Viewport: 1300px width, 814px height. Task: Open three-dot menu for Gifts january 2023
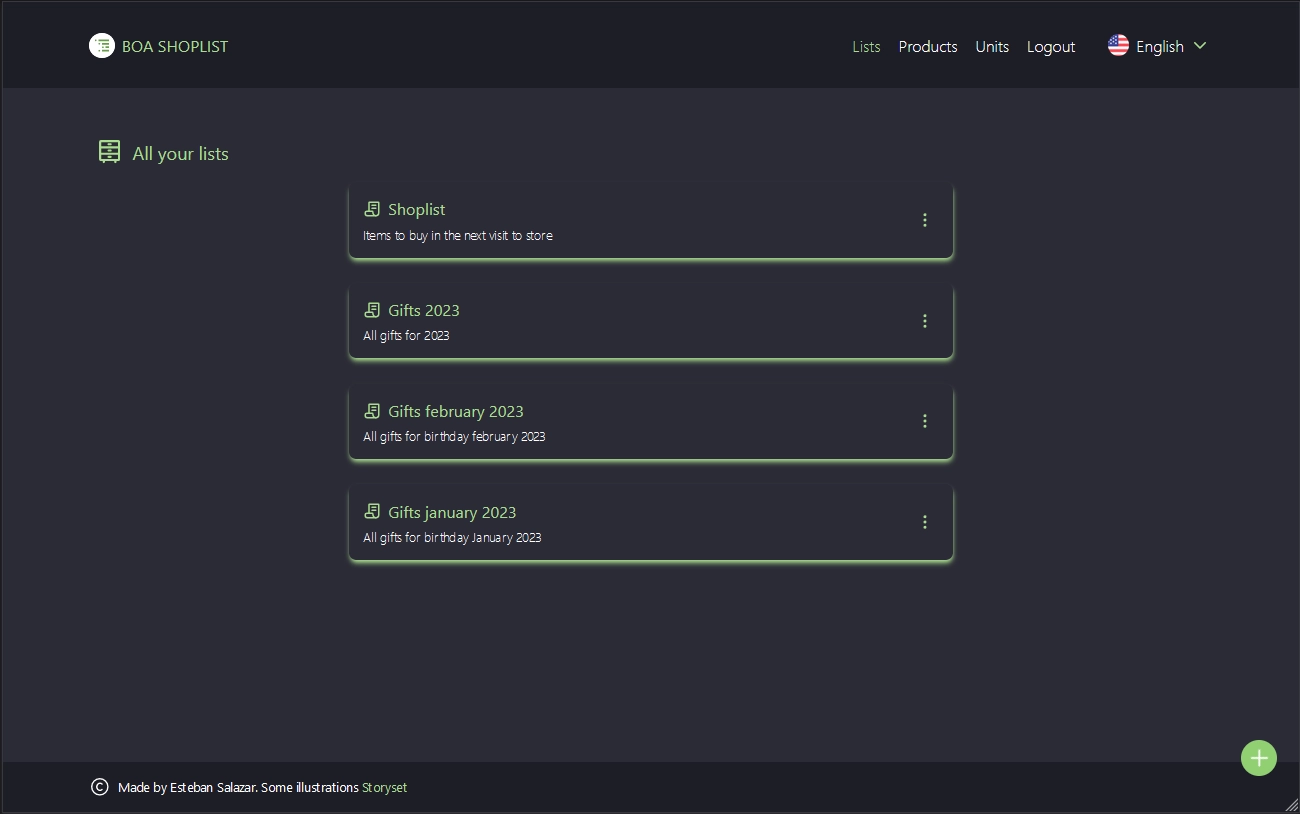924,522
